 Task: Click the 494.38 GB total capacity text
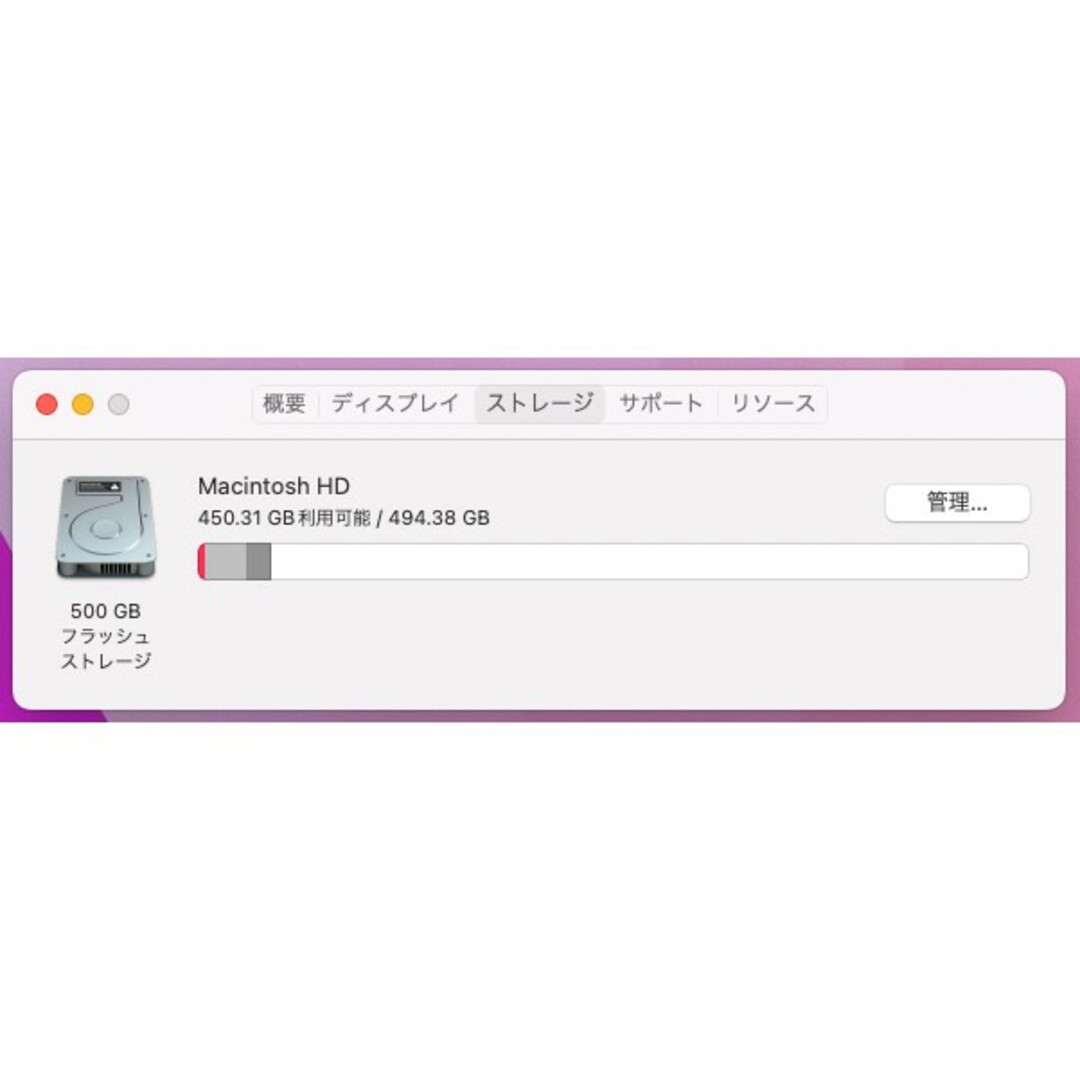click(439, 518)
